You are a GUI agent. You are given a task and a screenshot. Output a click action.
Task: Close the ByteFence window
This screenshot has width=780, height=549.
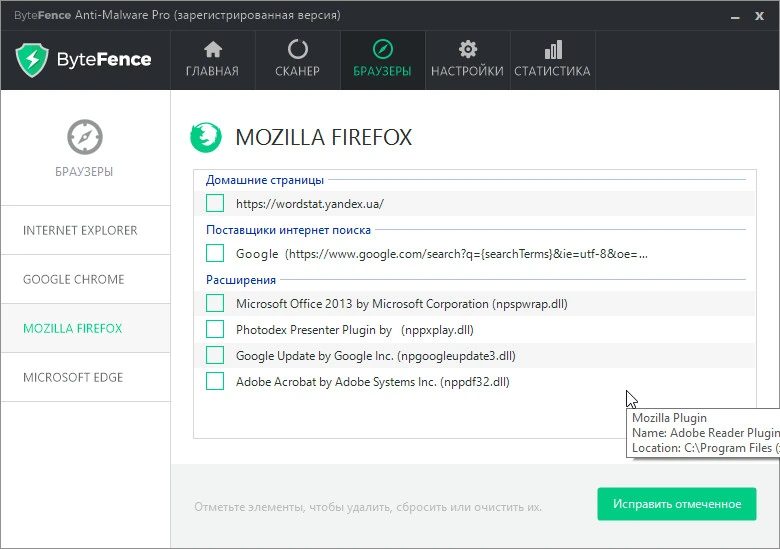pos(759,16)
